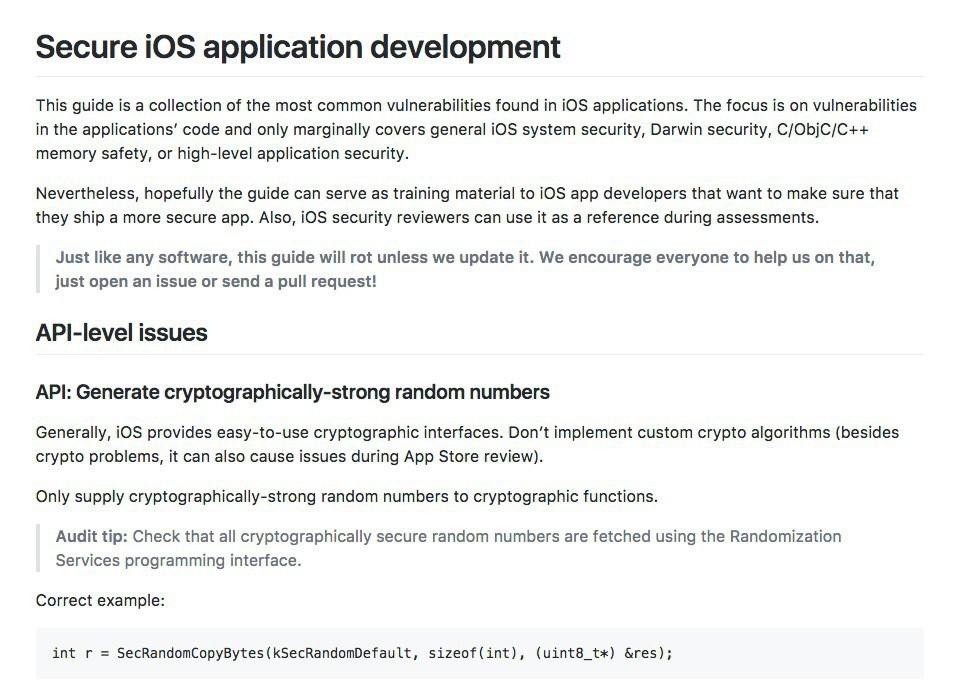The height and width of the screenshot is (700, 960).
Task: Click the "API-level issues" section heading
Action: 121,333
